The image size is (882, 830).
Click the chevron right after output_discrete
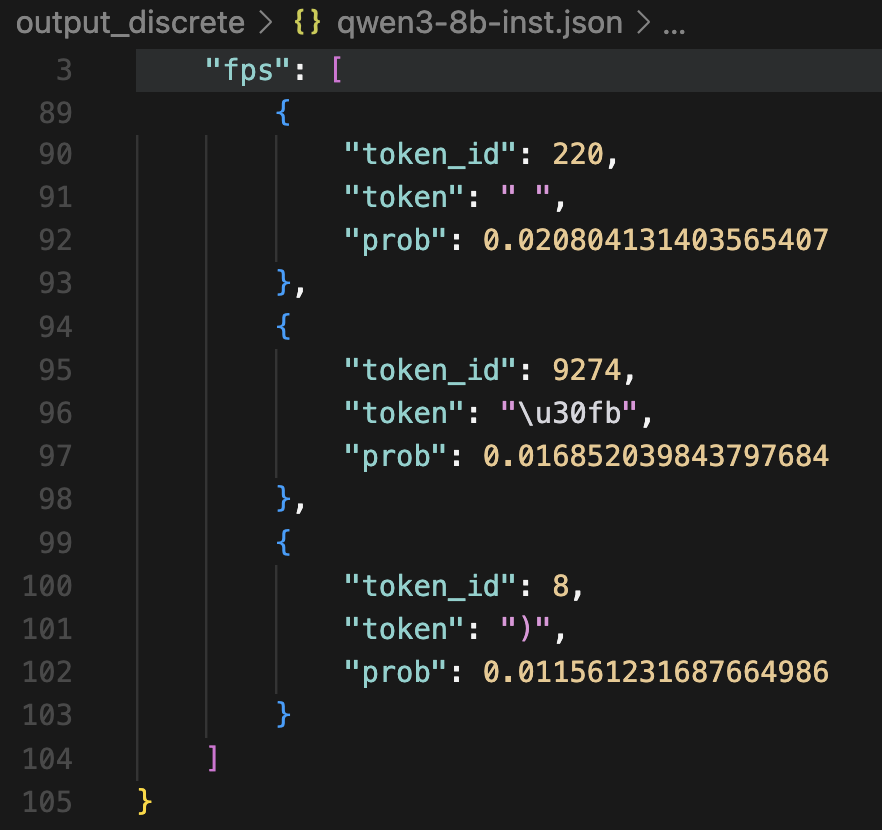click(x=266, y=23)
